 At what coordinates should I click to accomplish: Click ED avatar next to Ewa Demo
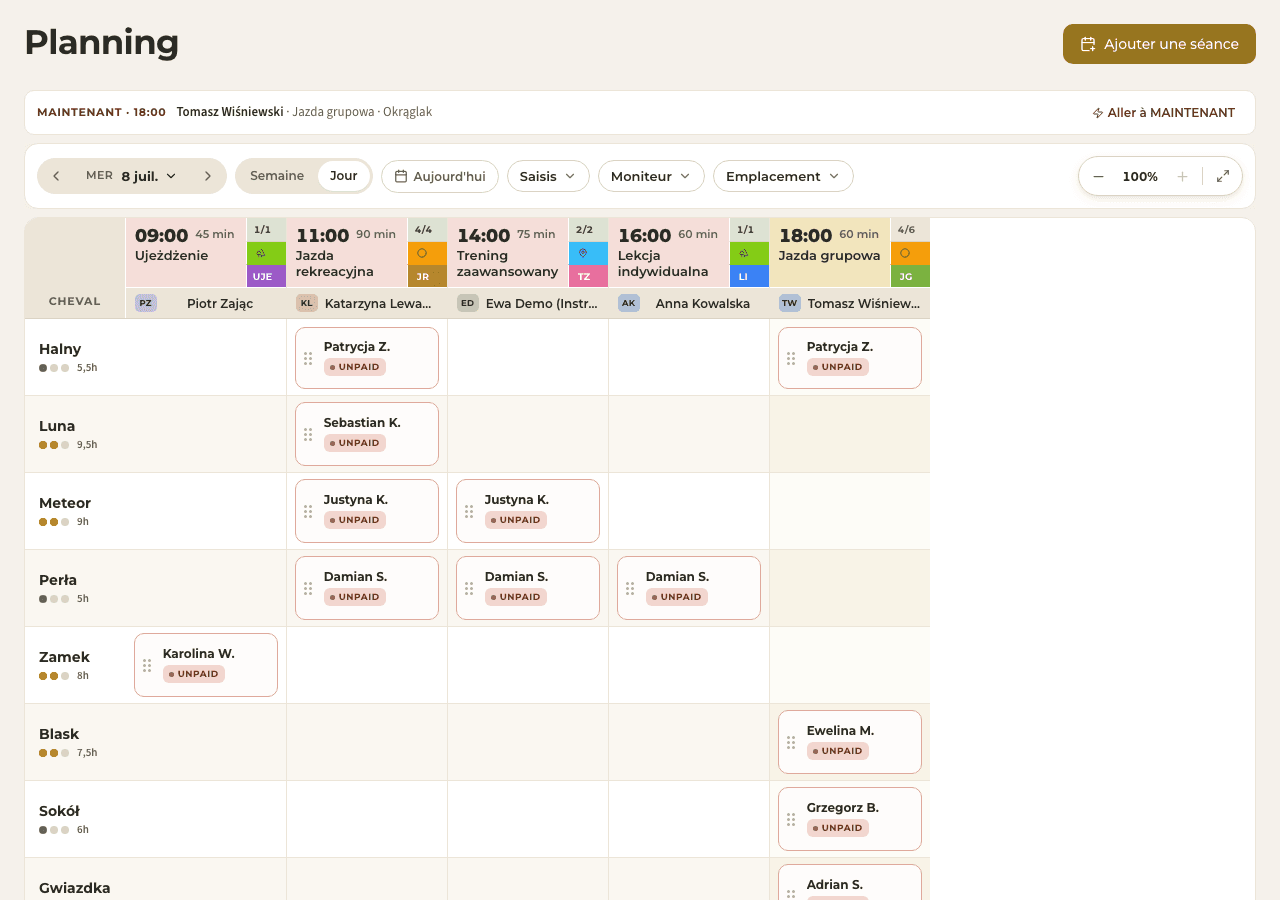coord(468,303)
